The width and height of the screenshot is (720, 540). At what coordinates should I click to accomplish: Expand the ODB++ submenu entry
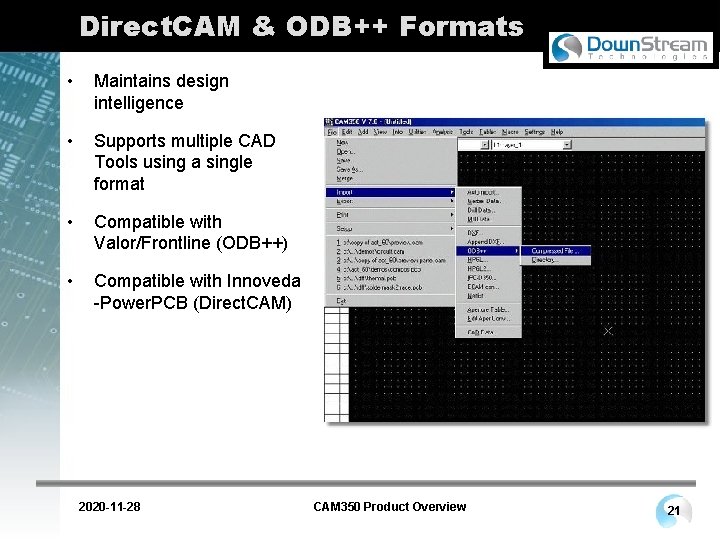[488, 251]
